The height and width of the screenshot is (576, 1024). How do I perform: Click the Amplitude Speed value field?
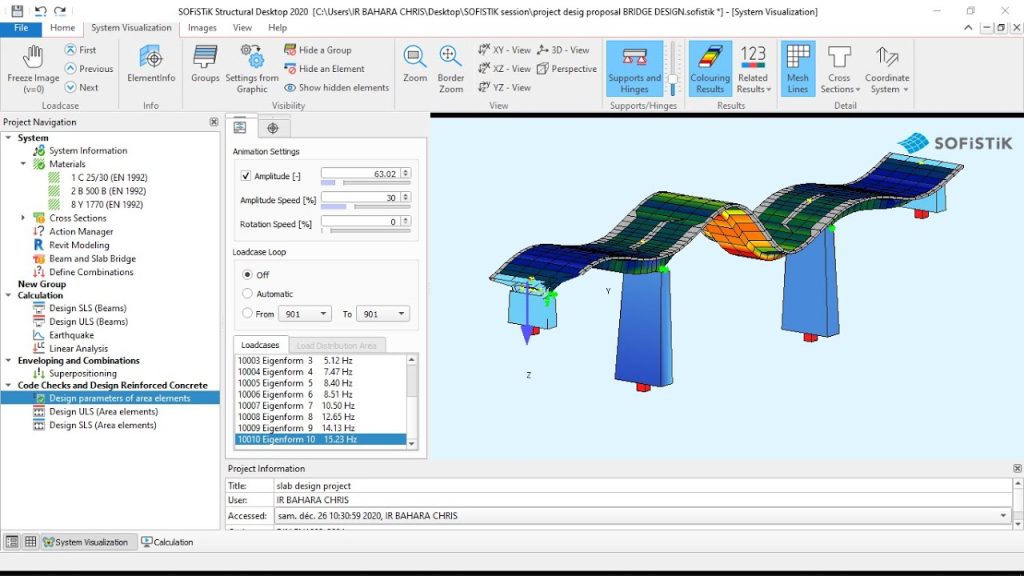tap(360, 197)
